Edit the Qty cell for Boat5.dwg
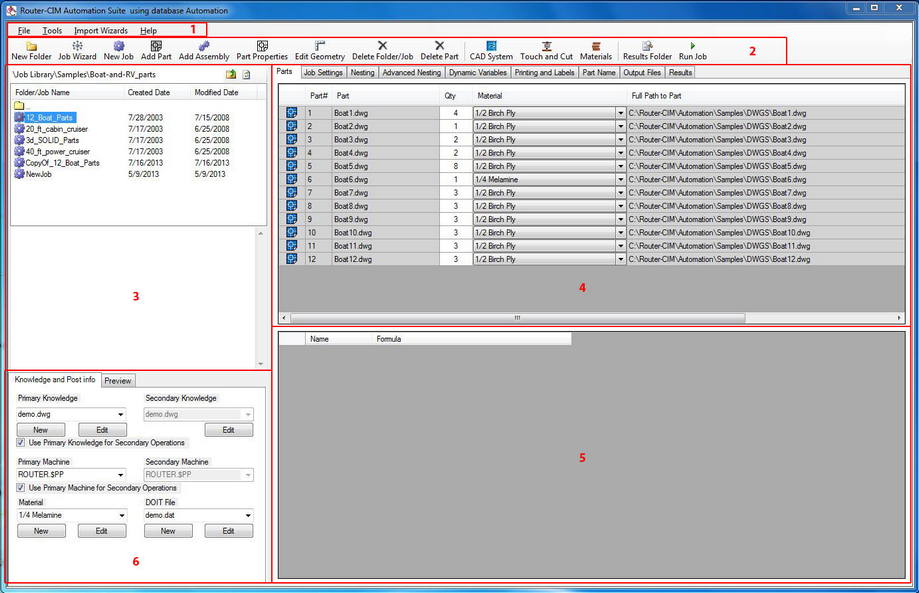The height and width of the screenshot is (593, 919). [x=456, y=166]
